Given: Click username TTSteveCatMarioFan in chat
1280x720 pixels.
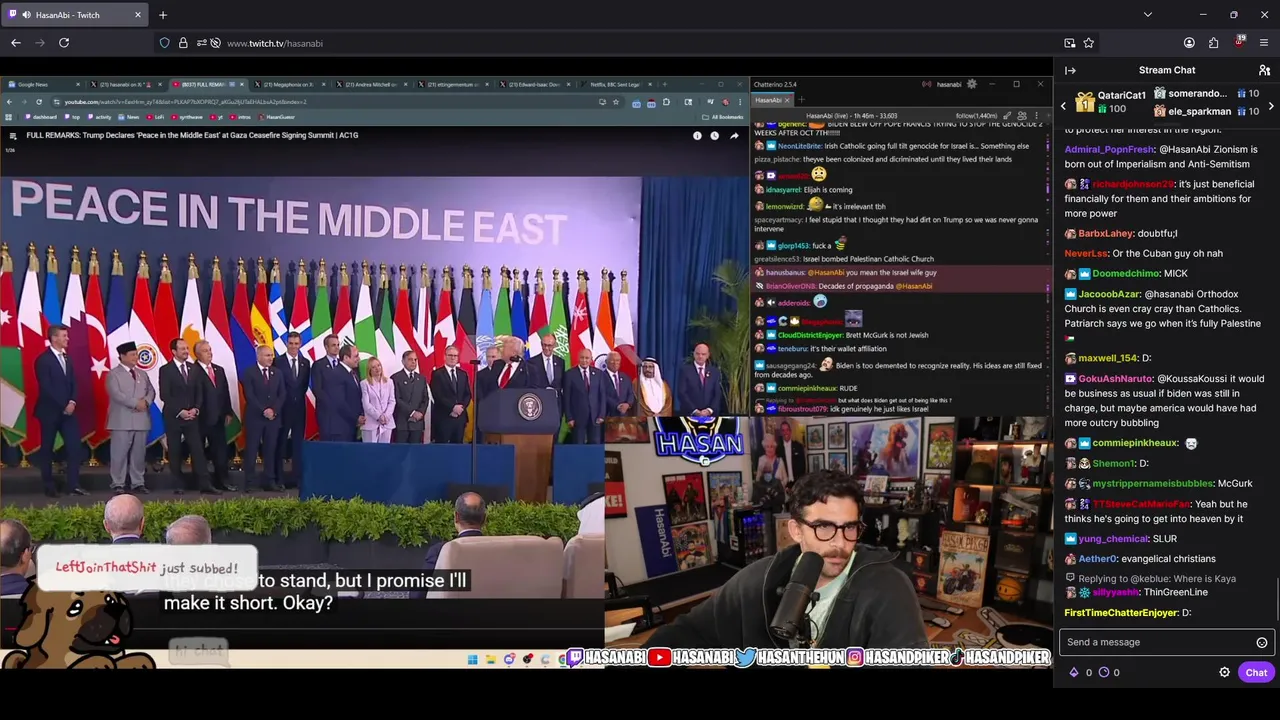Looking at the screenshot, I should (x=1140, y=504).
